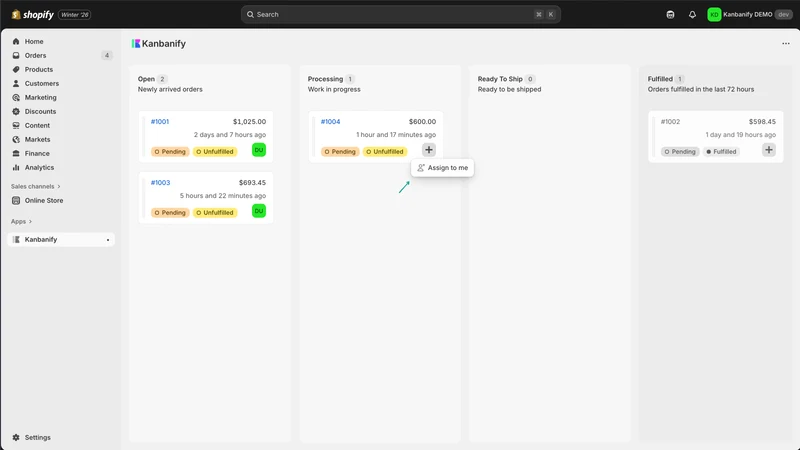Open the three-dot more actions menu
The image size is (800, 450).
point(786,43)
